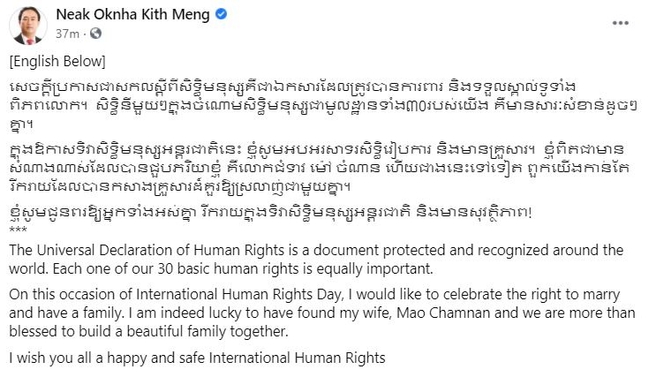Click the blue verified badge

(x=221, y=15)
